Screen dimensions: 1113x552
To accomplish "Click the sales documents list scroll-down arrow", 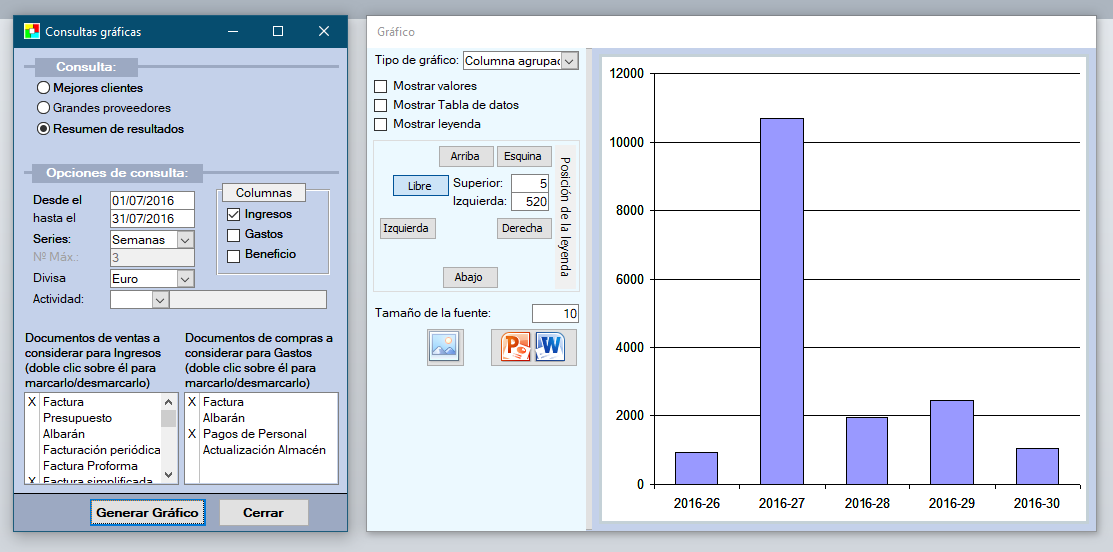I will 169,475.
